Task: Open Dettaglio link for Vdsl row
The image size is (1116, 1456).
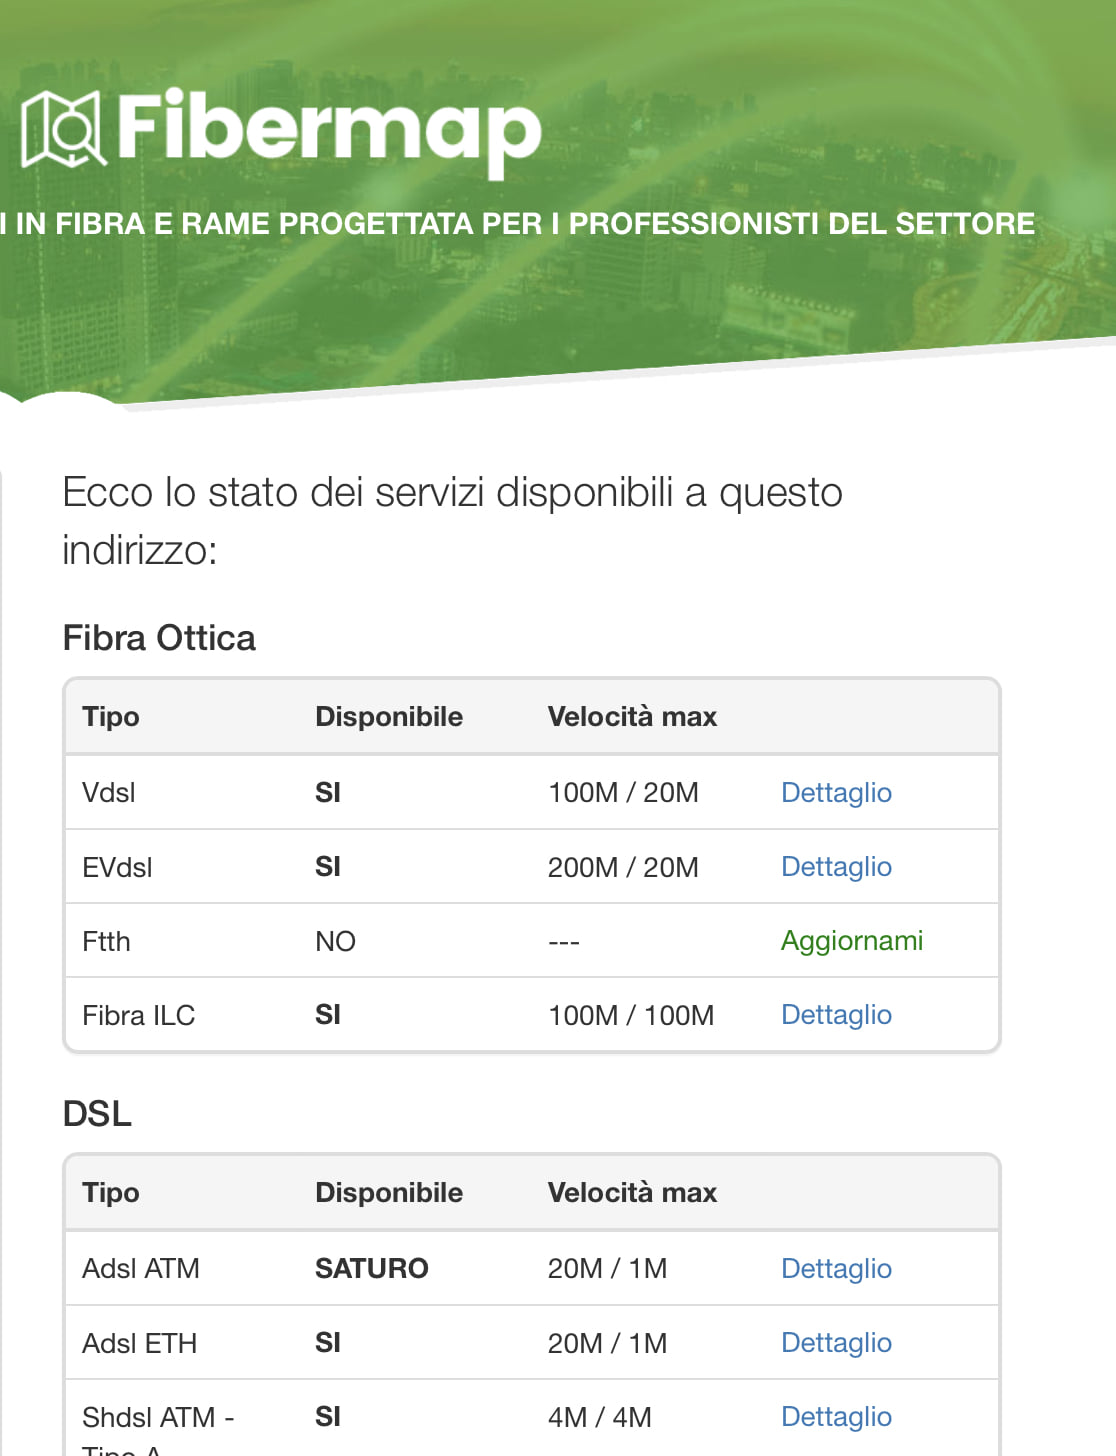Action: 836,793
